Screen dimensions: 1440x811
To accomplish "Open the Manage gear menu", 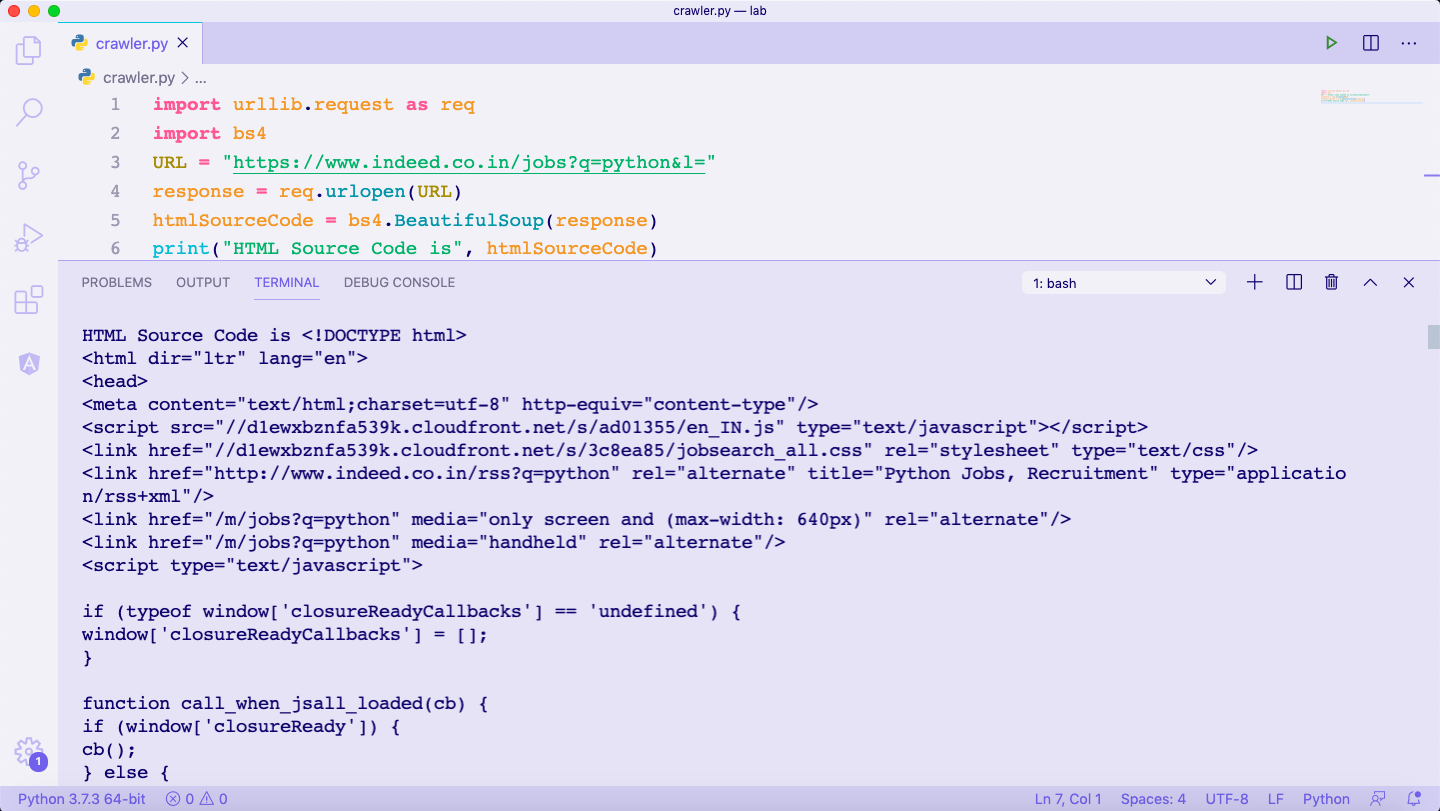I will tap(29, 752).
